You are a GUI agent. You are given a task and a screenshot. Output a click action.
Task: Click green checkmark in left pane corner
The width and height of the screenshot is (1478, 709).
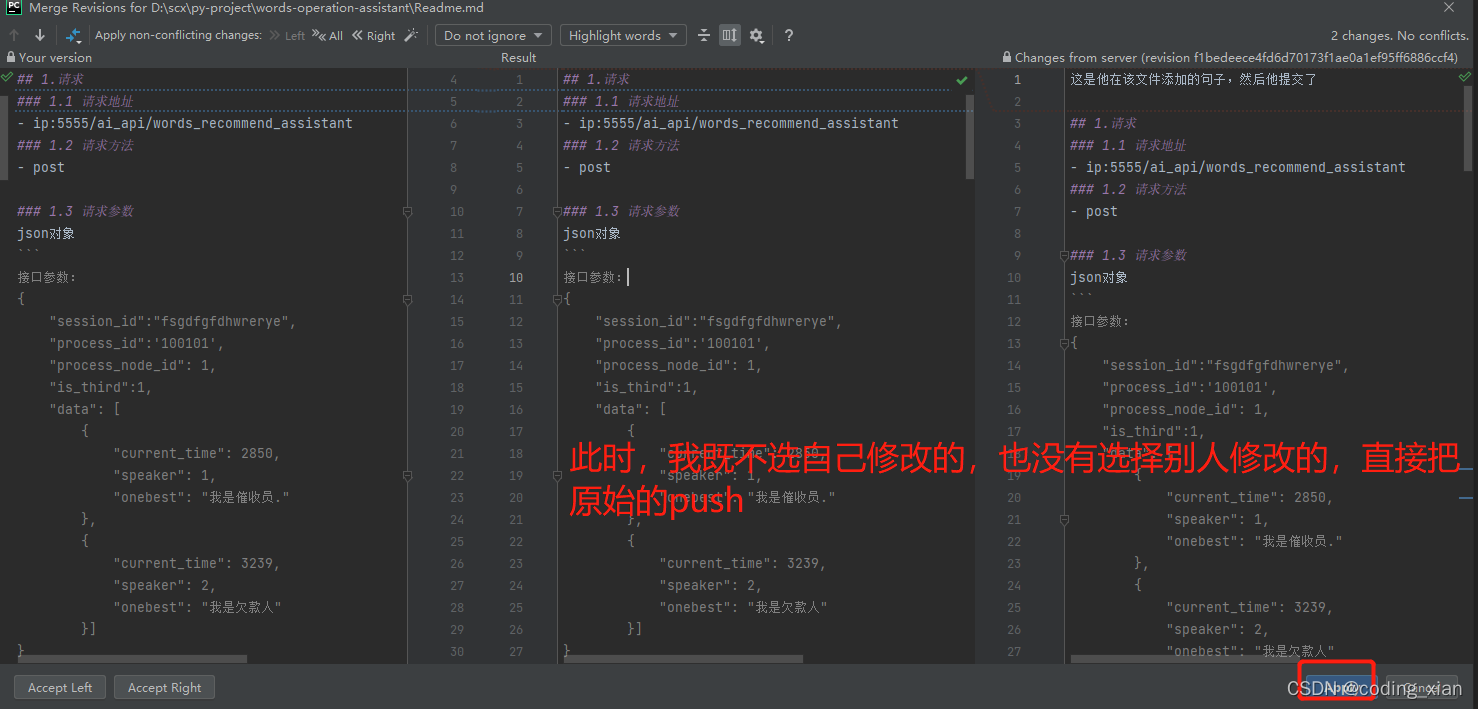[7, 77]
